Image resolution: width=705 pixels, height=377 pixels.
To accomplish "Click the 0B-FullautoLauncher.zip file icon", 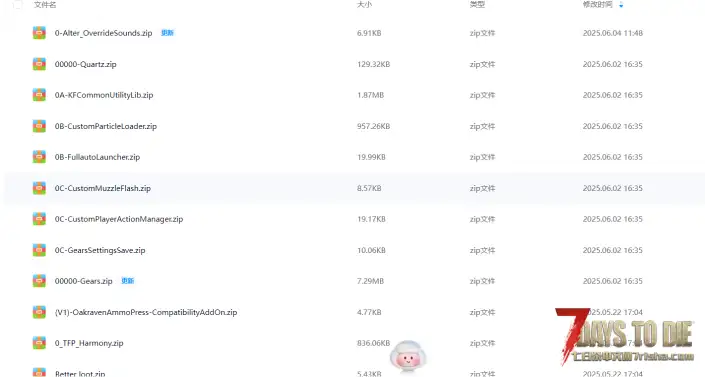I will click(x=39, y=157).
